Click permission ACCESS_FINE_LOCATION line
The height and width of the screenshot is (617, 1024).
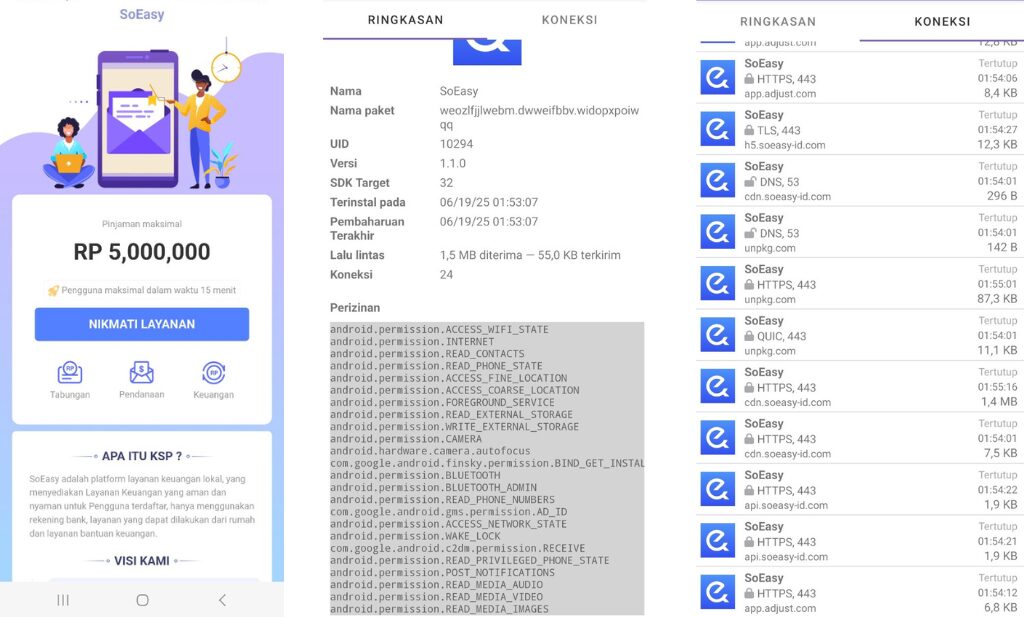point(449,378)
